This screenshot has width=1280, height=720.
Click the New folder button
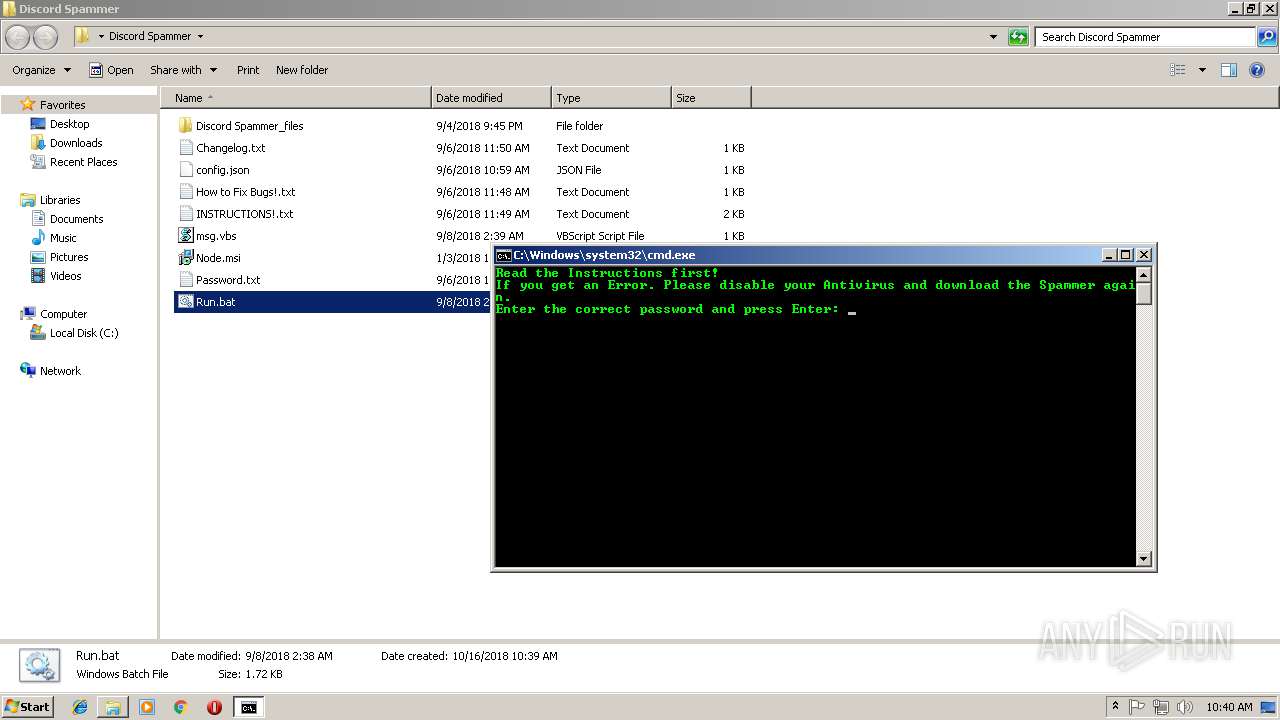click(302, 70)
